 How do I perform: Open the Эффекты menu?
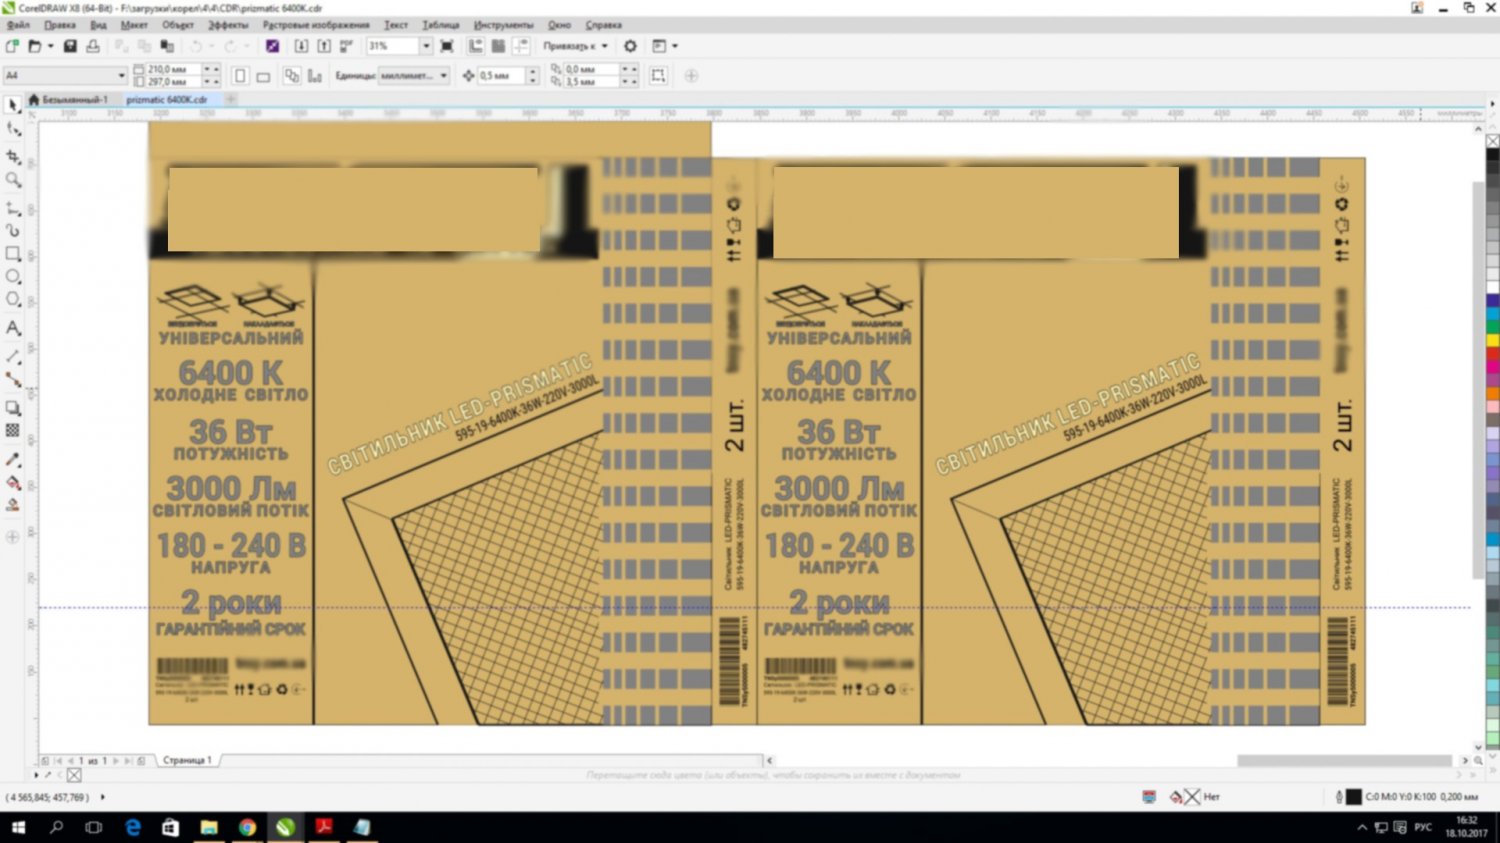coord(228,25)
